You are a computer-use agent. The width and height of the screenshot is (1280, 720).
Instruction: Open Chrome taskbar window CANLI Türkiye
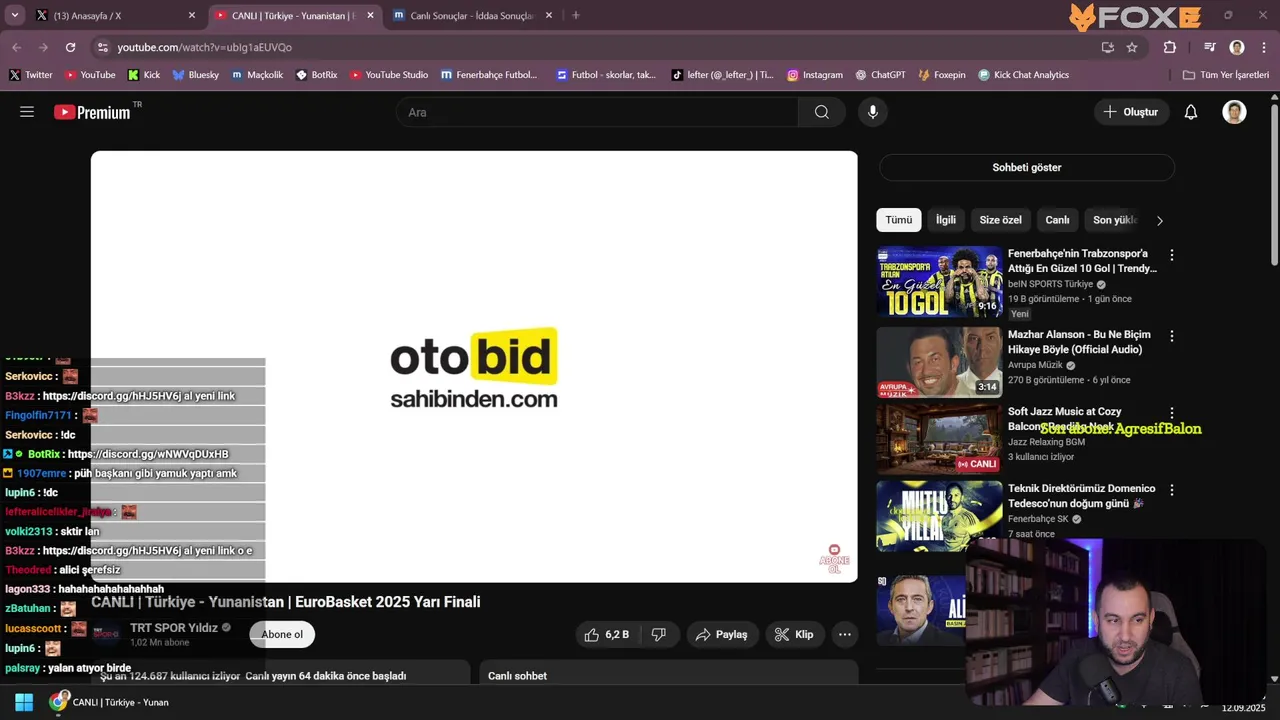pos(112,702)
